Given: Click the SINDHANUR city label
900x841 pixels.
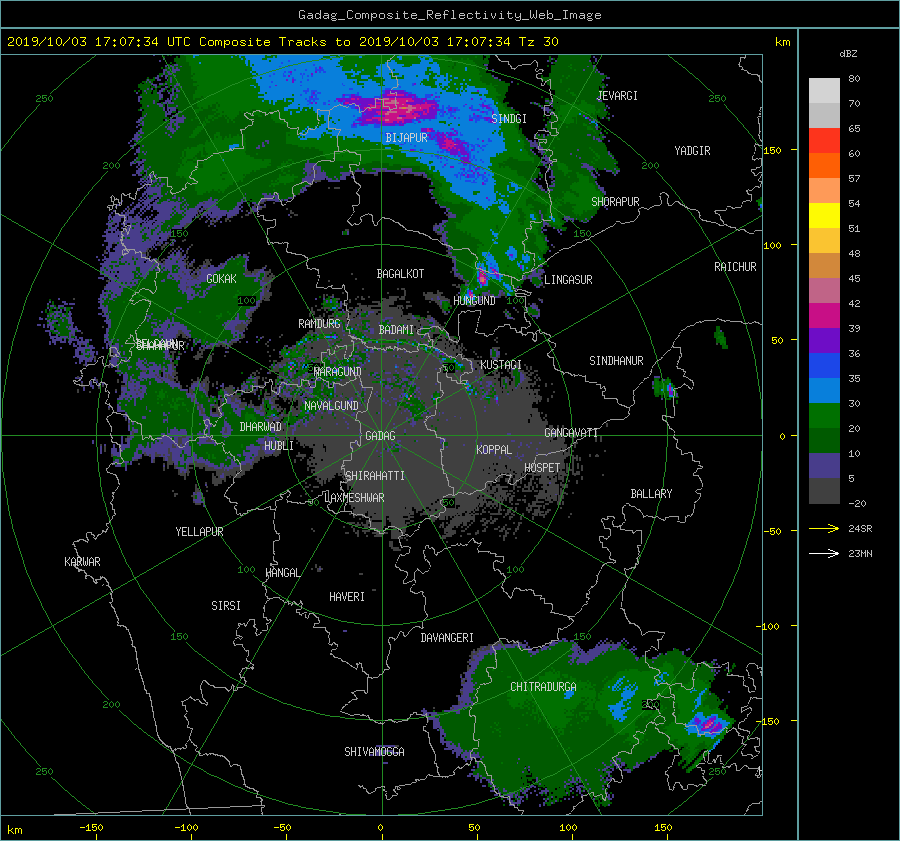Looking at the screenshot, I should pyautogui.click(x=616, y=361).
